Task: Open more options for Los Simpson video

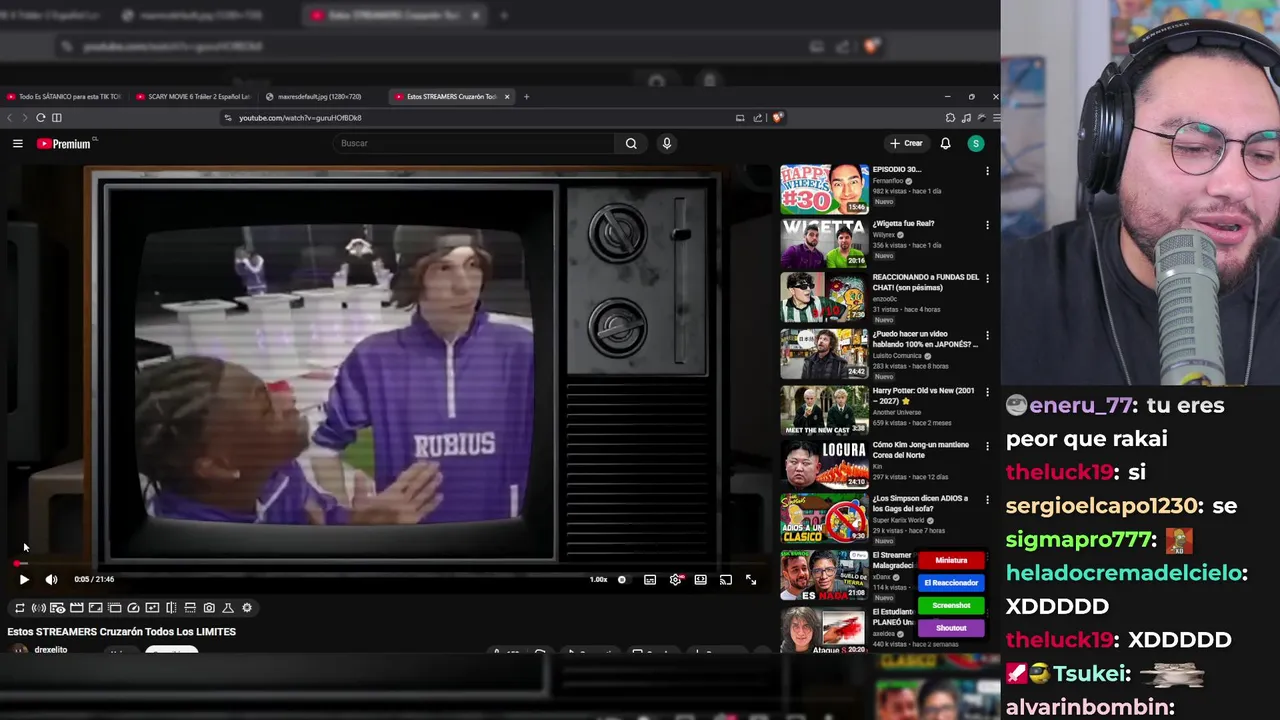Action: point(987,500)
